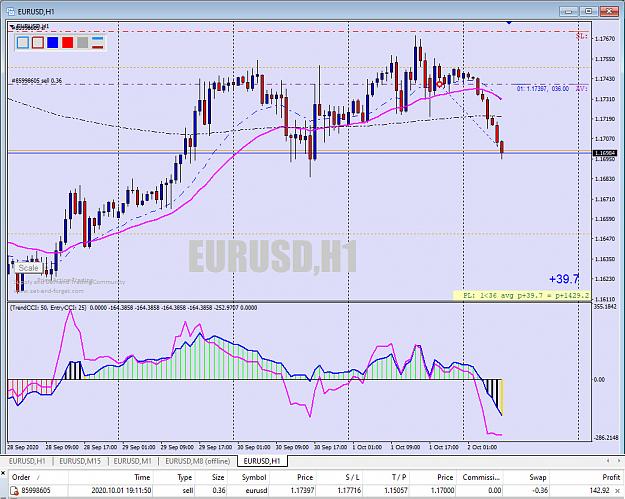Switch to the EURUSD,M15 chart tab
Viewport: 625px width, 499px height.
point(80,461)
